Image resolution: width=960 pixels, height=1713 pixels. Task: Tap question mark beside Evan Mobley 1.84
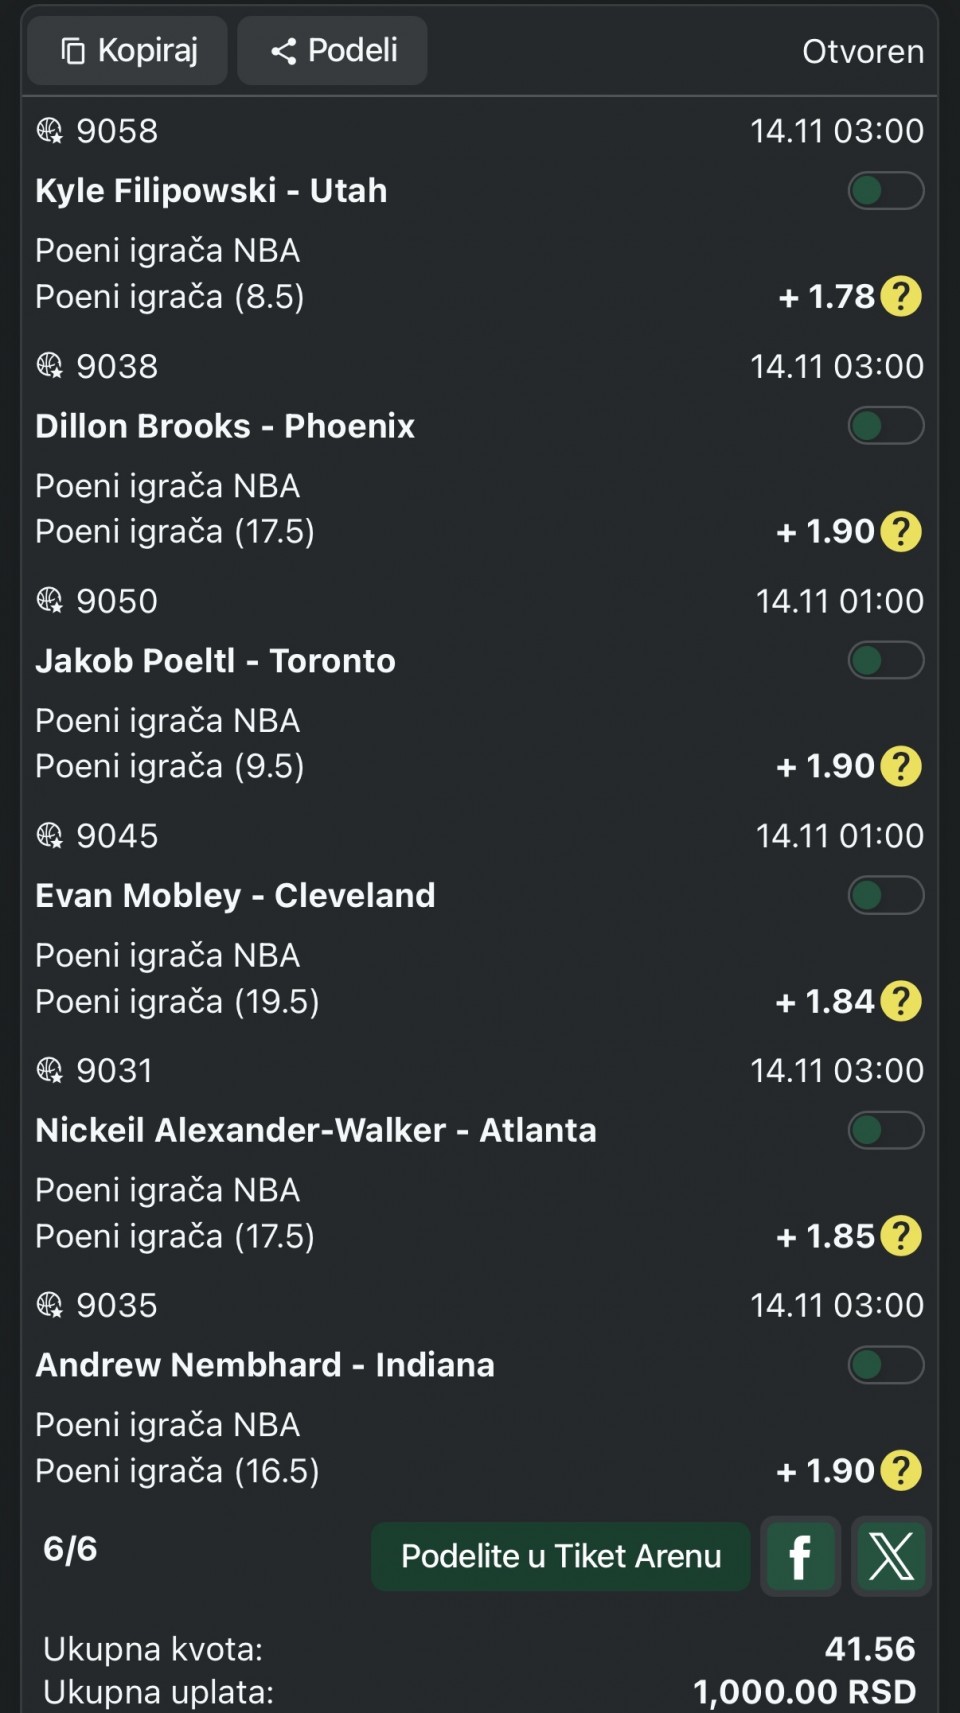click(901, 1001)
